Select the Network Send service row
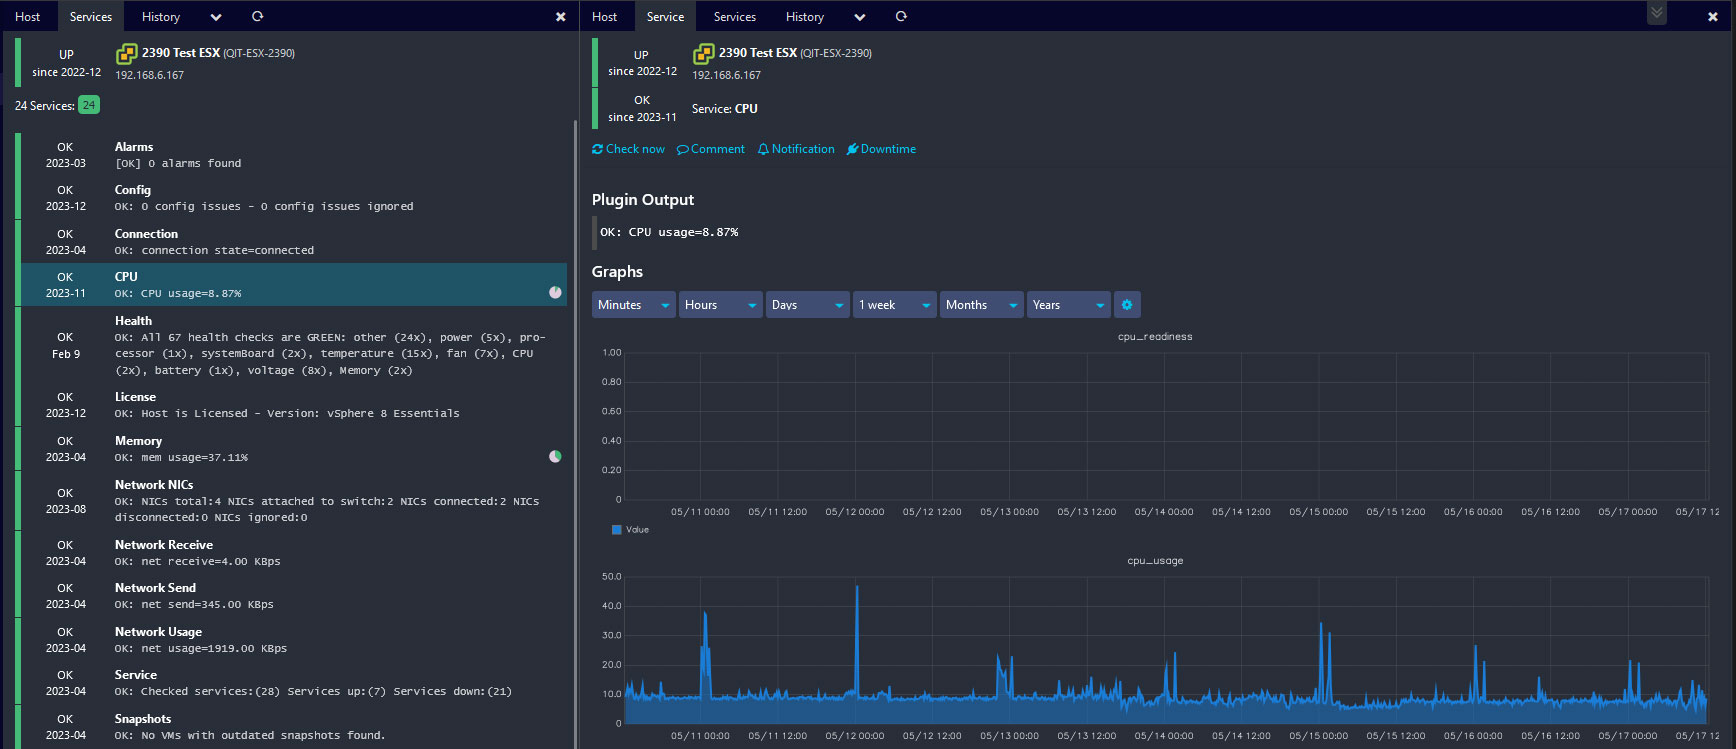This screenshot has width=1736, height=749. (x=291, y=596)
